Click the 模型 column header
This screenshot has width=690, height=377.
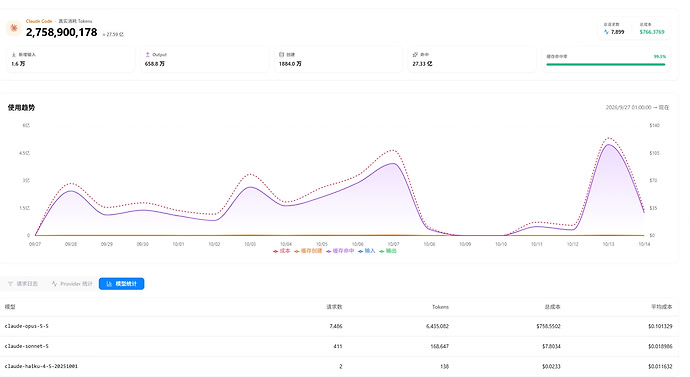(x=10, y=307)
